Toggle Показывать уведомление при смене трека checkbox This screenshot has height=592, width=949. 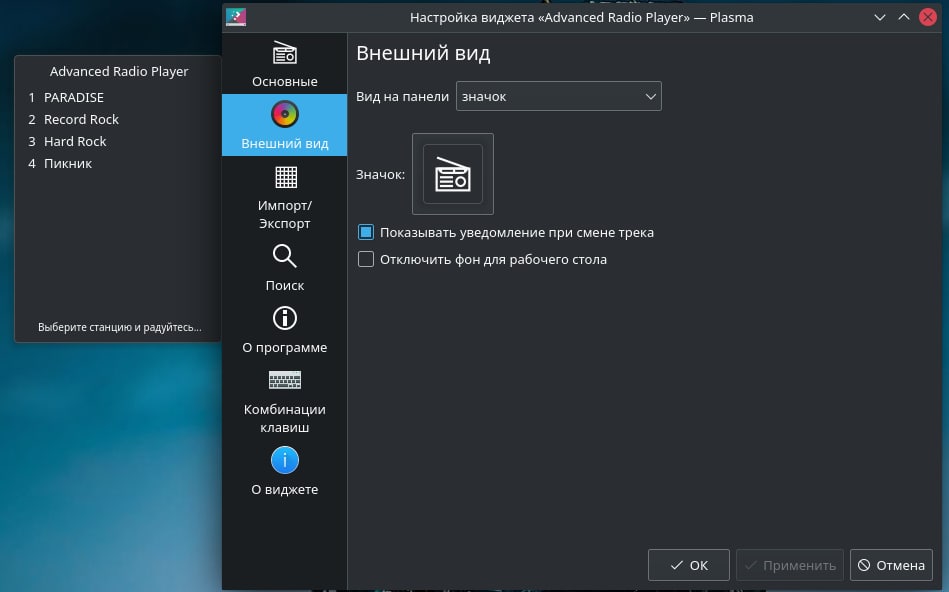(x=366, y=232)
